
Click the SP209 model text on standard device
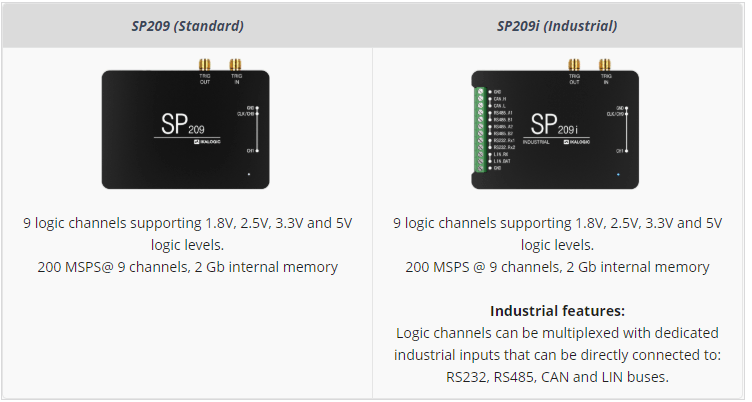(x=184, y=126)
